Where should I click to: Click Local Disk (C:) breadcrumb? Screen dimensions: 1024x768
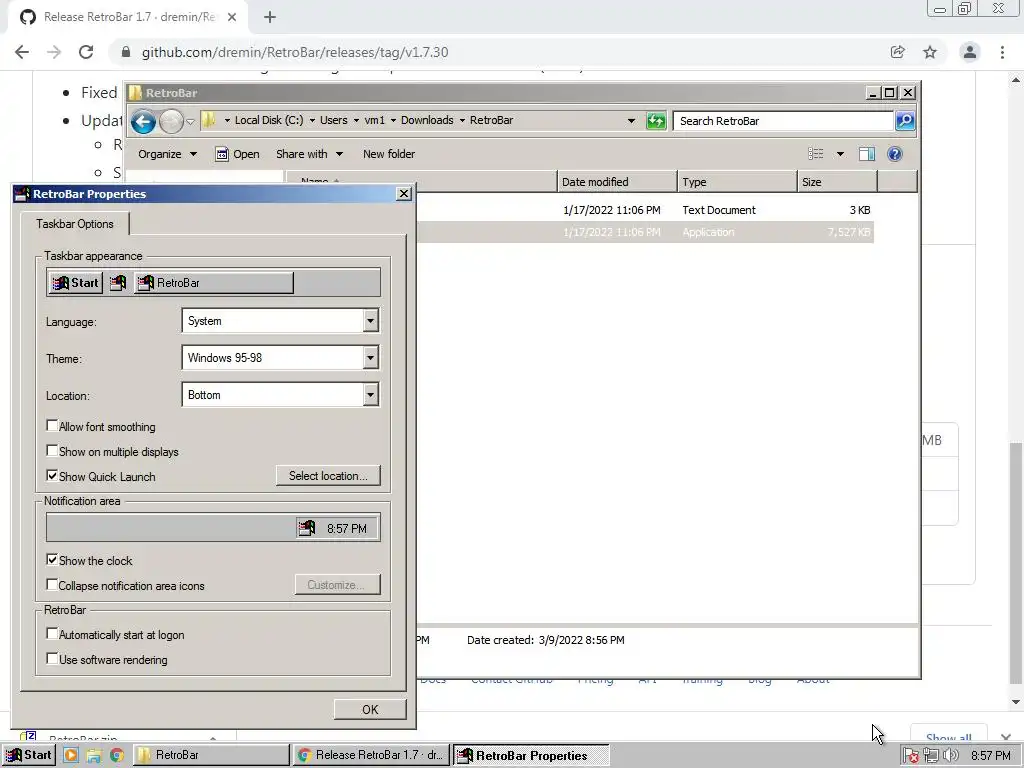[x=268, y=120]
